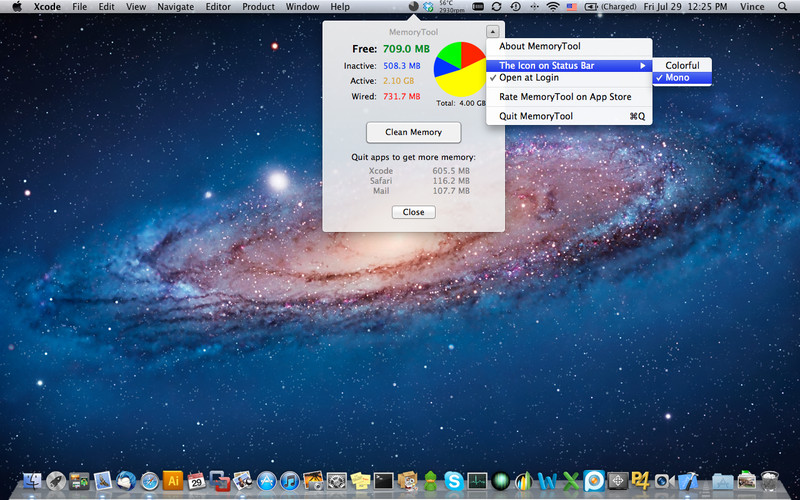Open the Apple menu
This screenshot has width=800, height=500.
point(17,7)
